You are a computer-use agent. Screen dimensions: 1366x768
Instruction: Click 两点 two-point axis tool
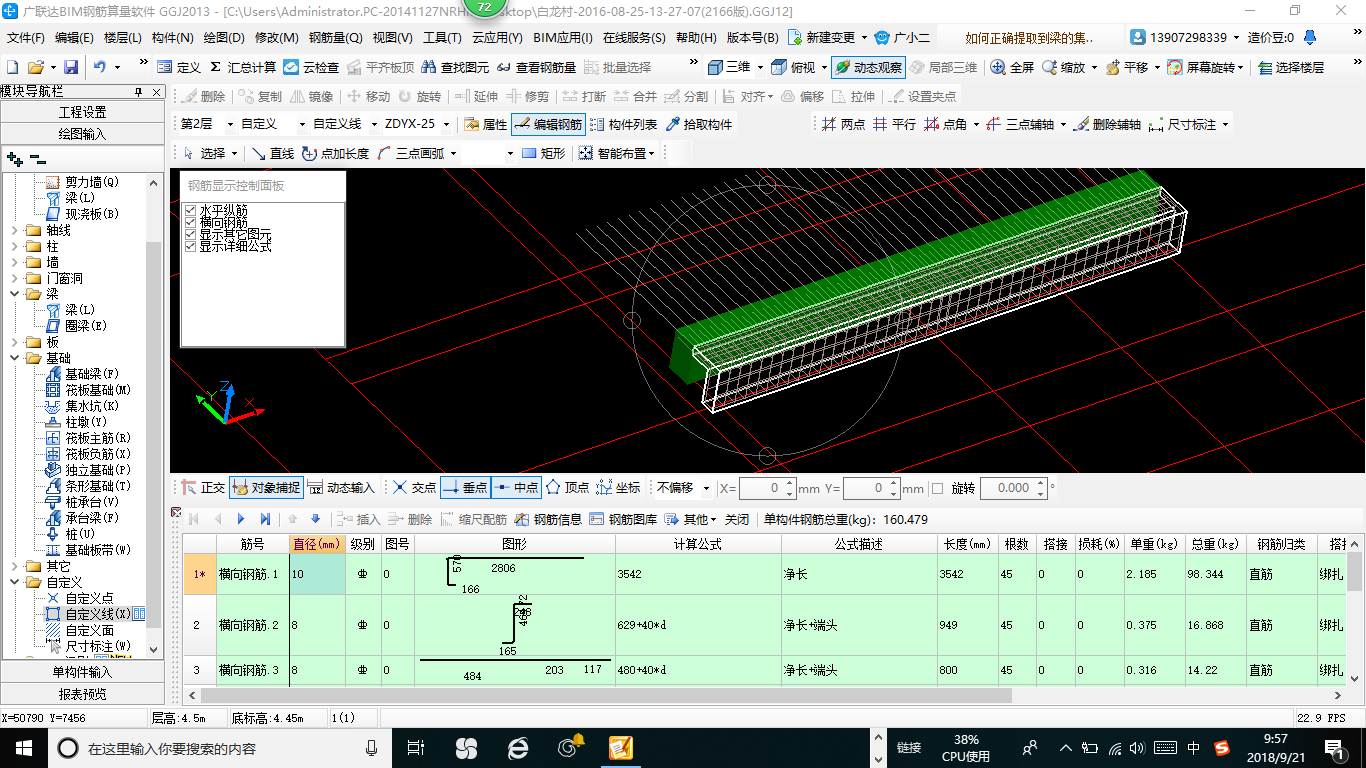point(843,125)
